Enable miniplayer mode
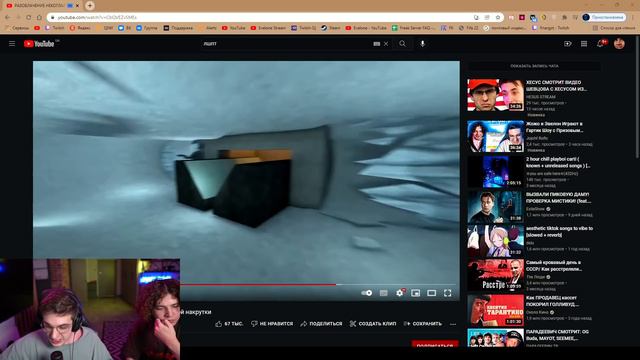The image size is (640, 360). (416, 293)
